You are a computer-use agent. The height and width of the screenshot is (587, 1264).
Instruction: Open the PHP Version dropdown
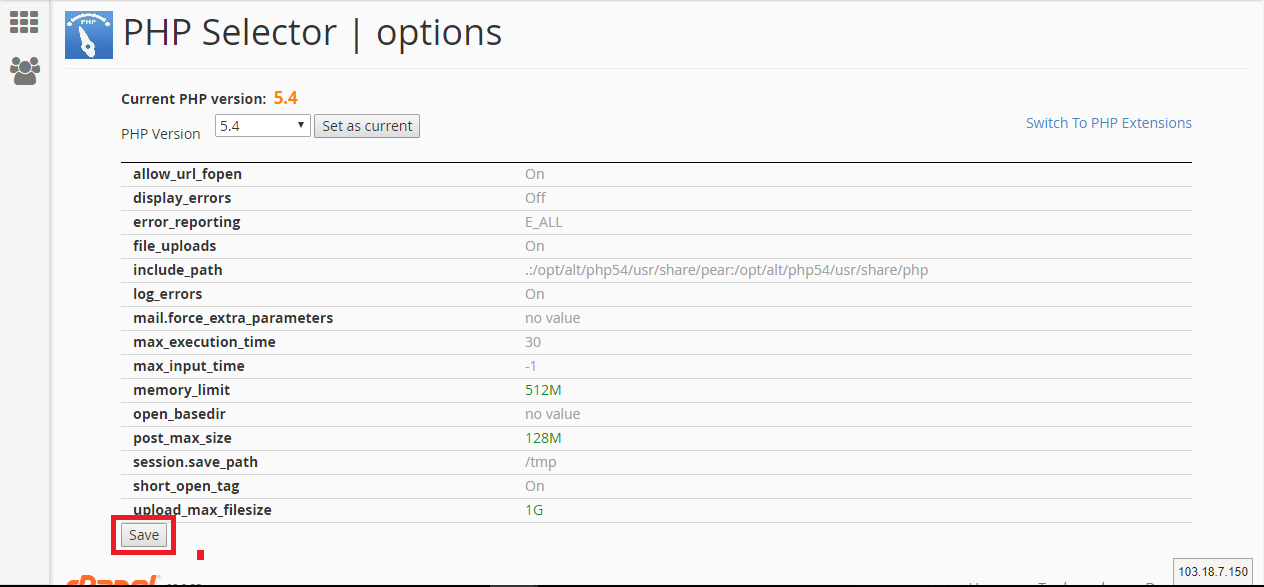(x=263, y=126)
